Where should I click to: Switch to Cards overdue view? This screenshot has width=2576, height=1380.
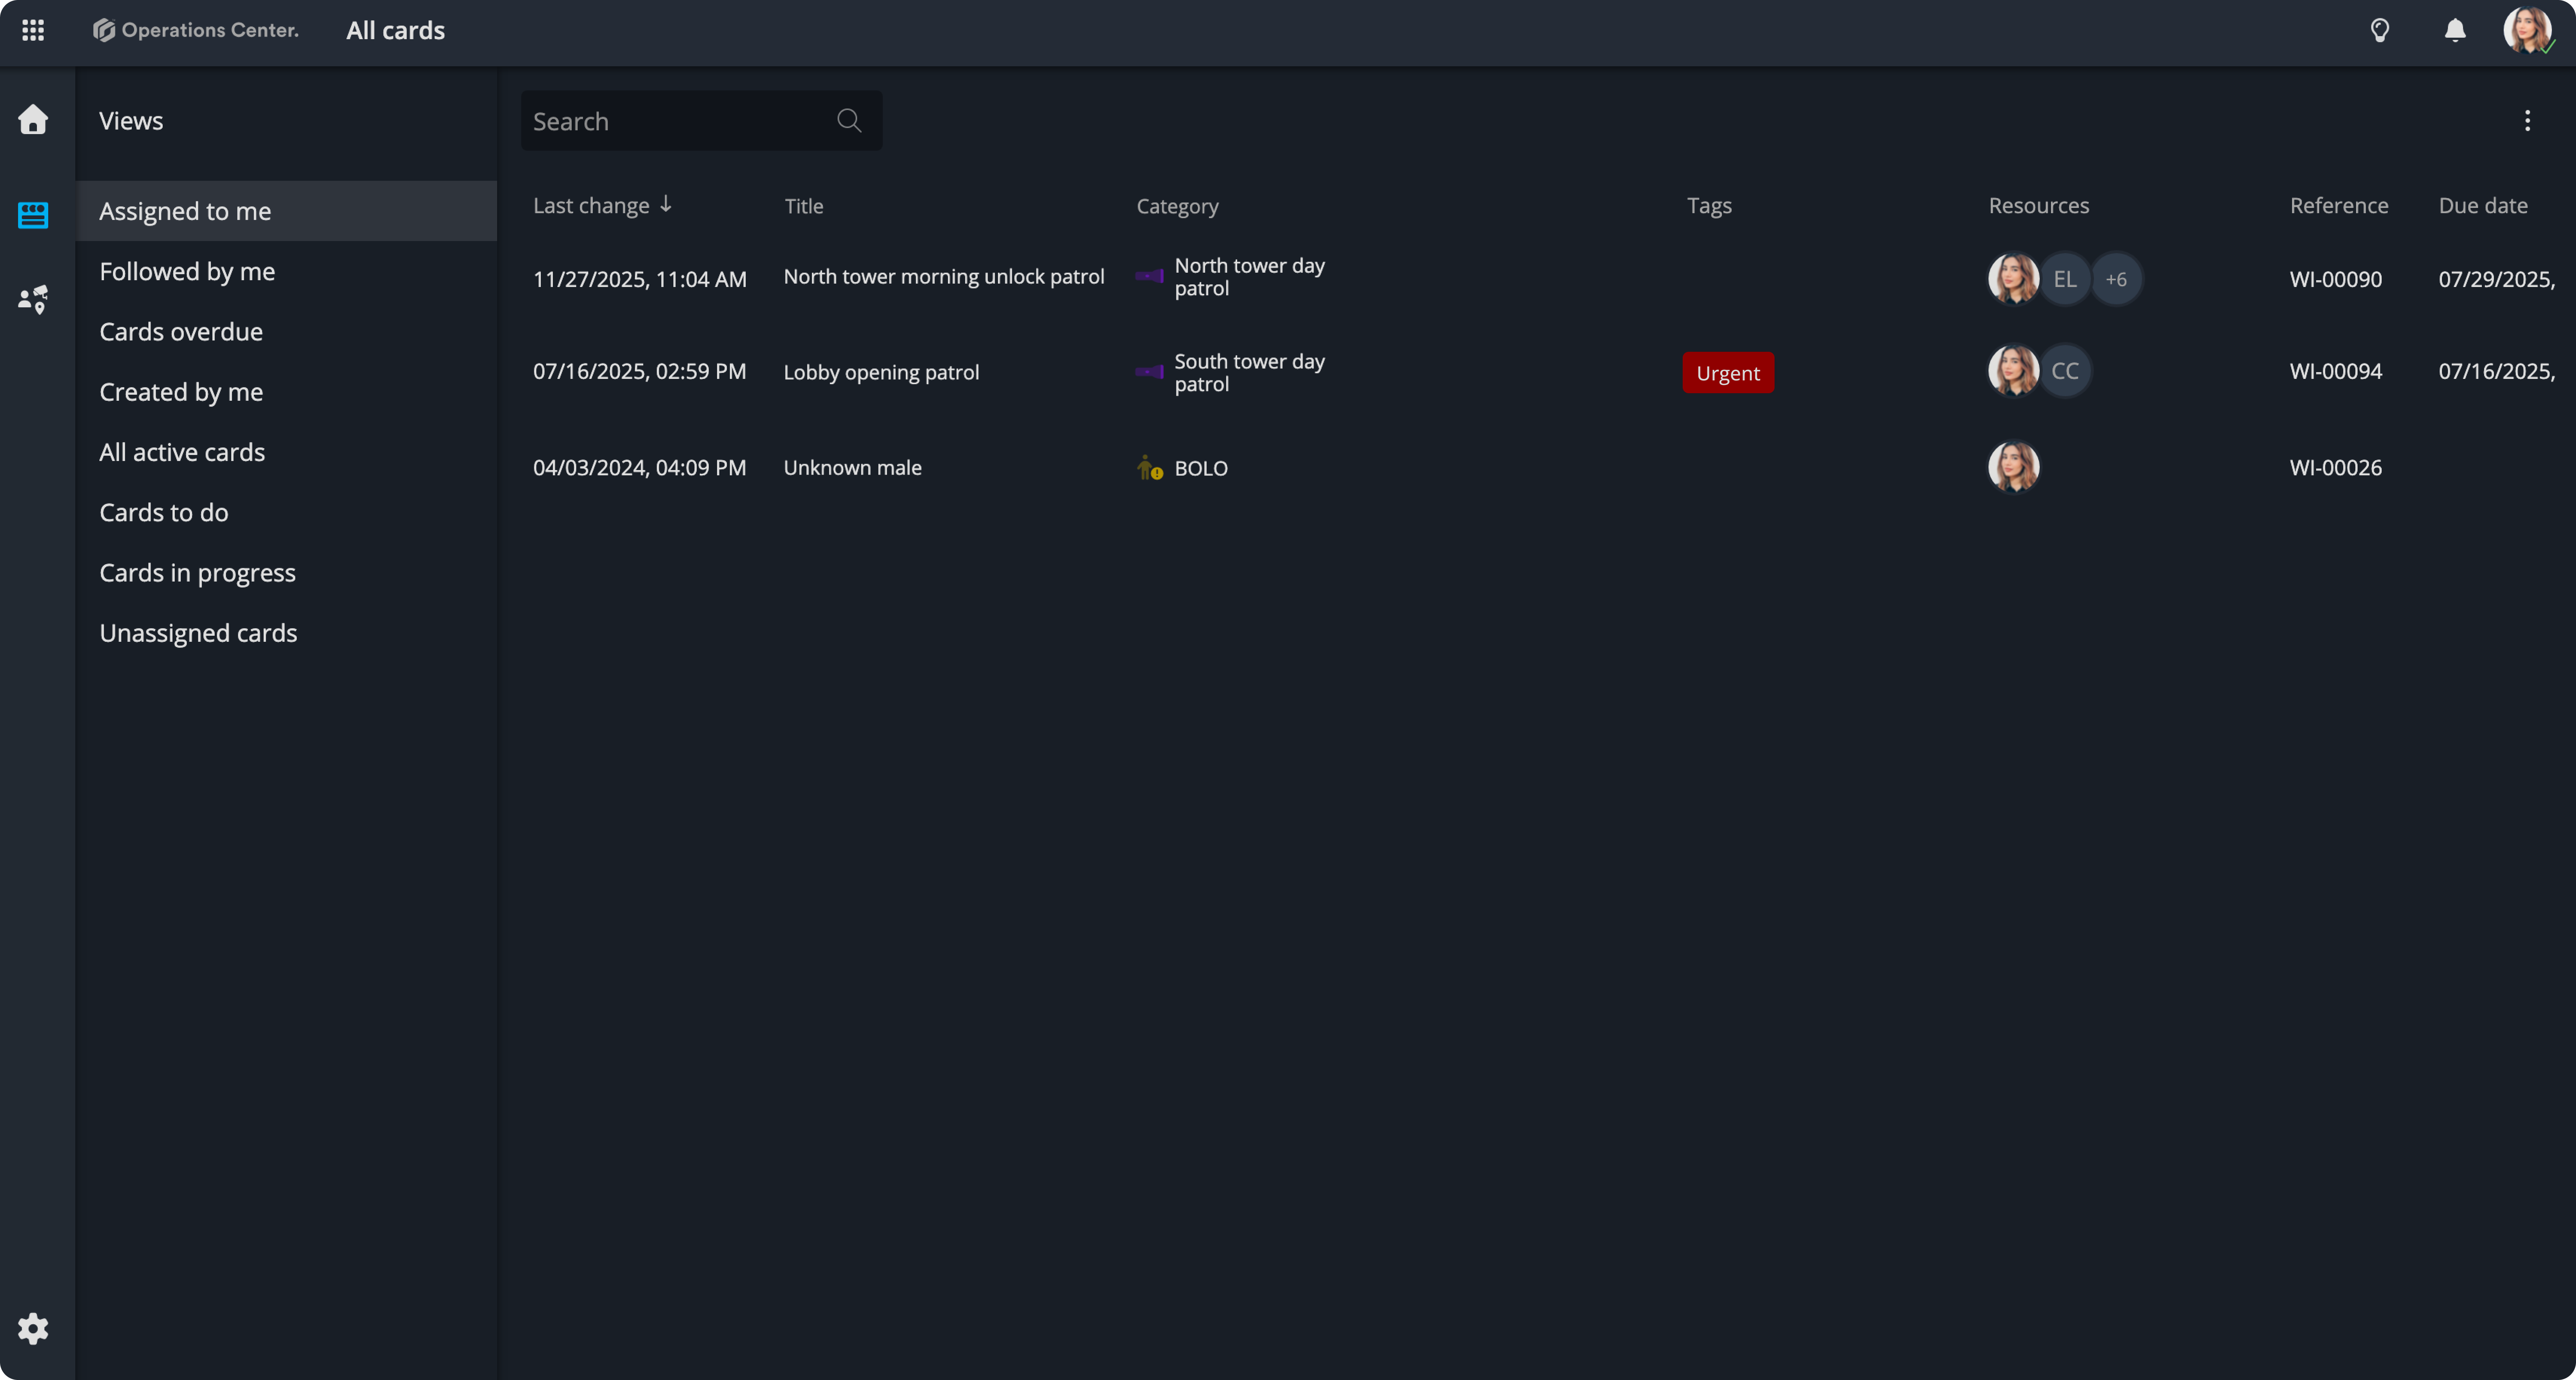[181, 331]
